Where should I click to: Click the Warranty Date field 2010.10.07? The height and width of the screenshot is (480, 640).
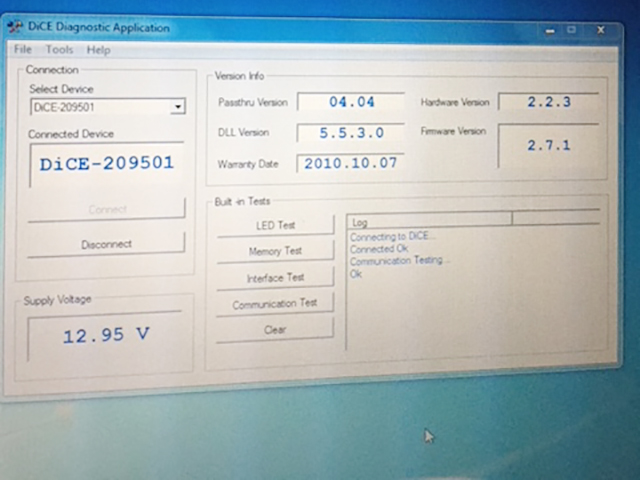click(350, 162)
